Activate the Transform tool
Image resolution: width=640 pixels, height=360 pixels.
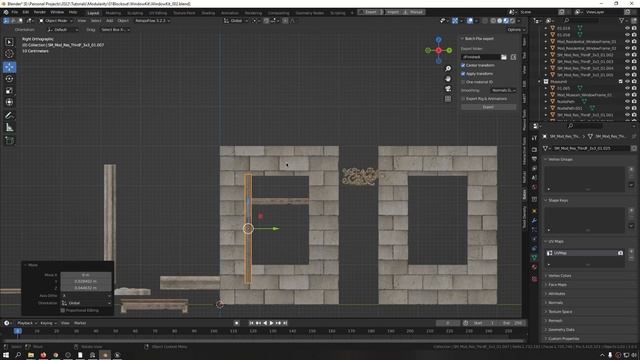pos(9,102)
